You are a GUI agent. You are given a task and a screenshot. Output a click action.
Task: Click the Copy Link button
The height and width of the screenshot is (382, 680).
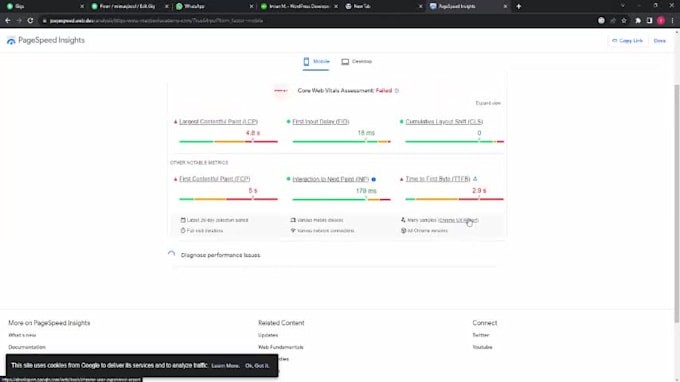627,41
